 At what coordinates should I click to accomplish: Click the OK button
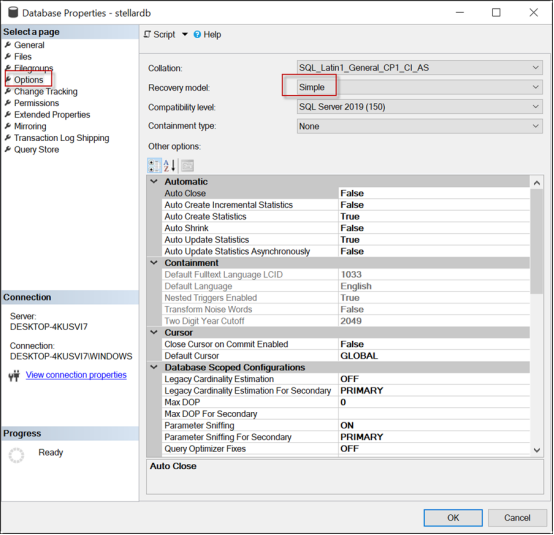pos(453,518)
